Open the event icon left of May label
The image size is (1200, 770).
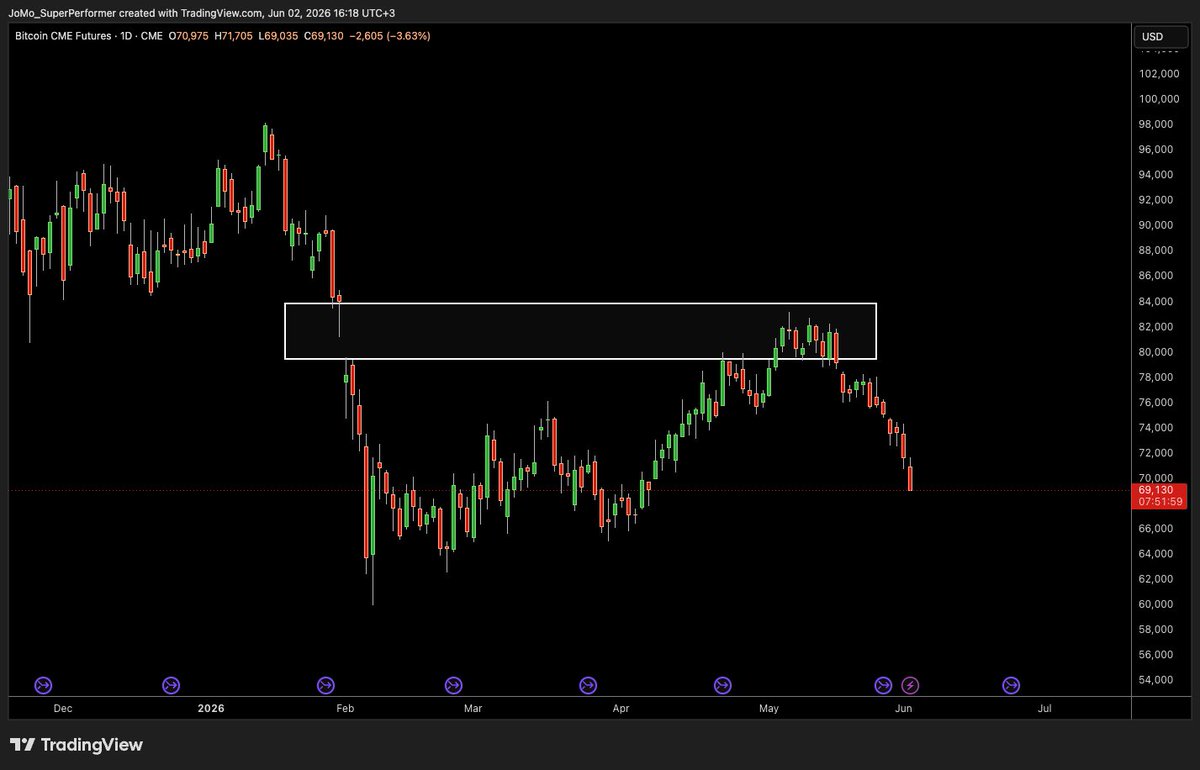pos(722,685)
